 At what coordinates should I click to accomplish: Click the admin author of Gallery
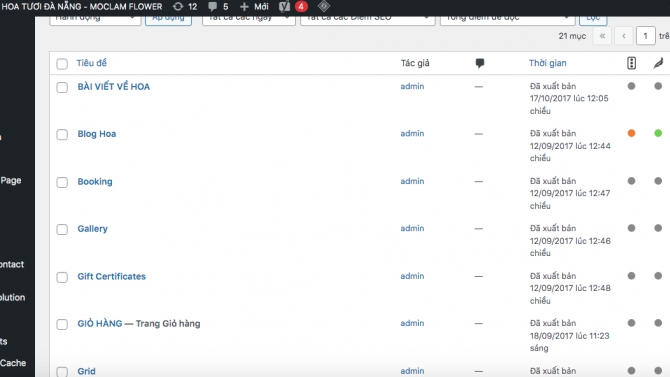pyautogui.click(x=412, y=228)
